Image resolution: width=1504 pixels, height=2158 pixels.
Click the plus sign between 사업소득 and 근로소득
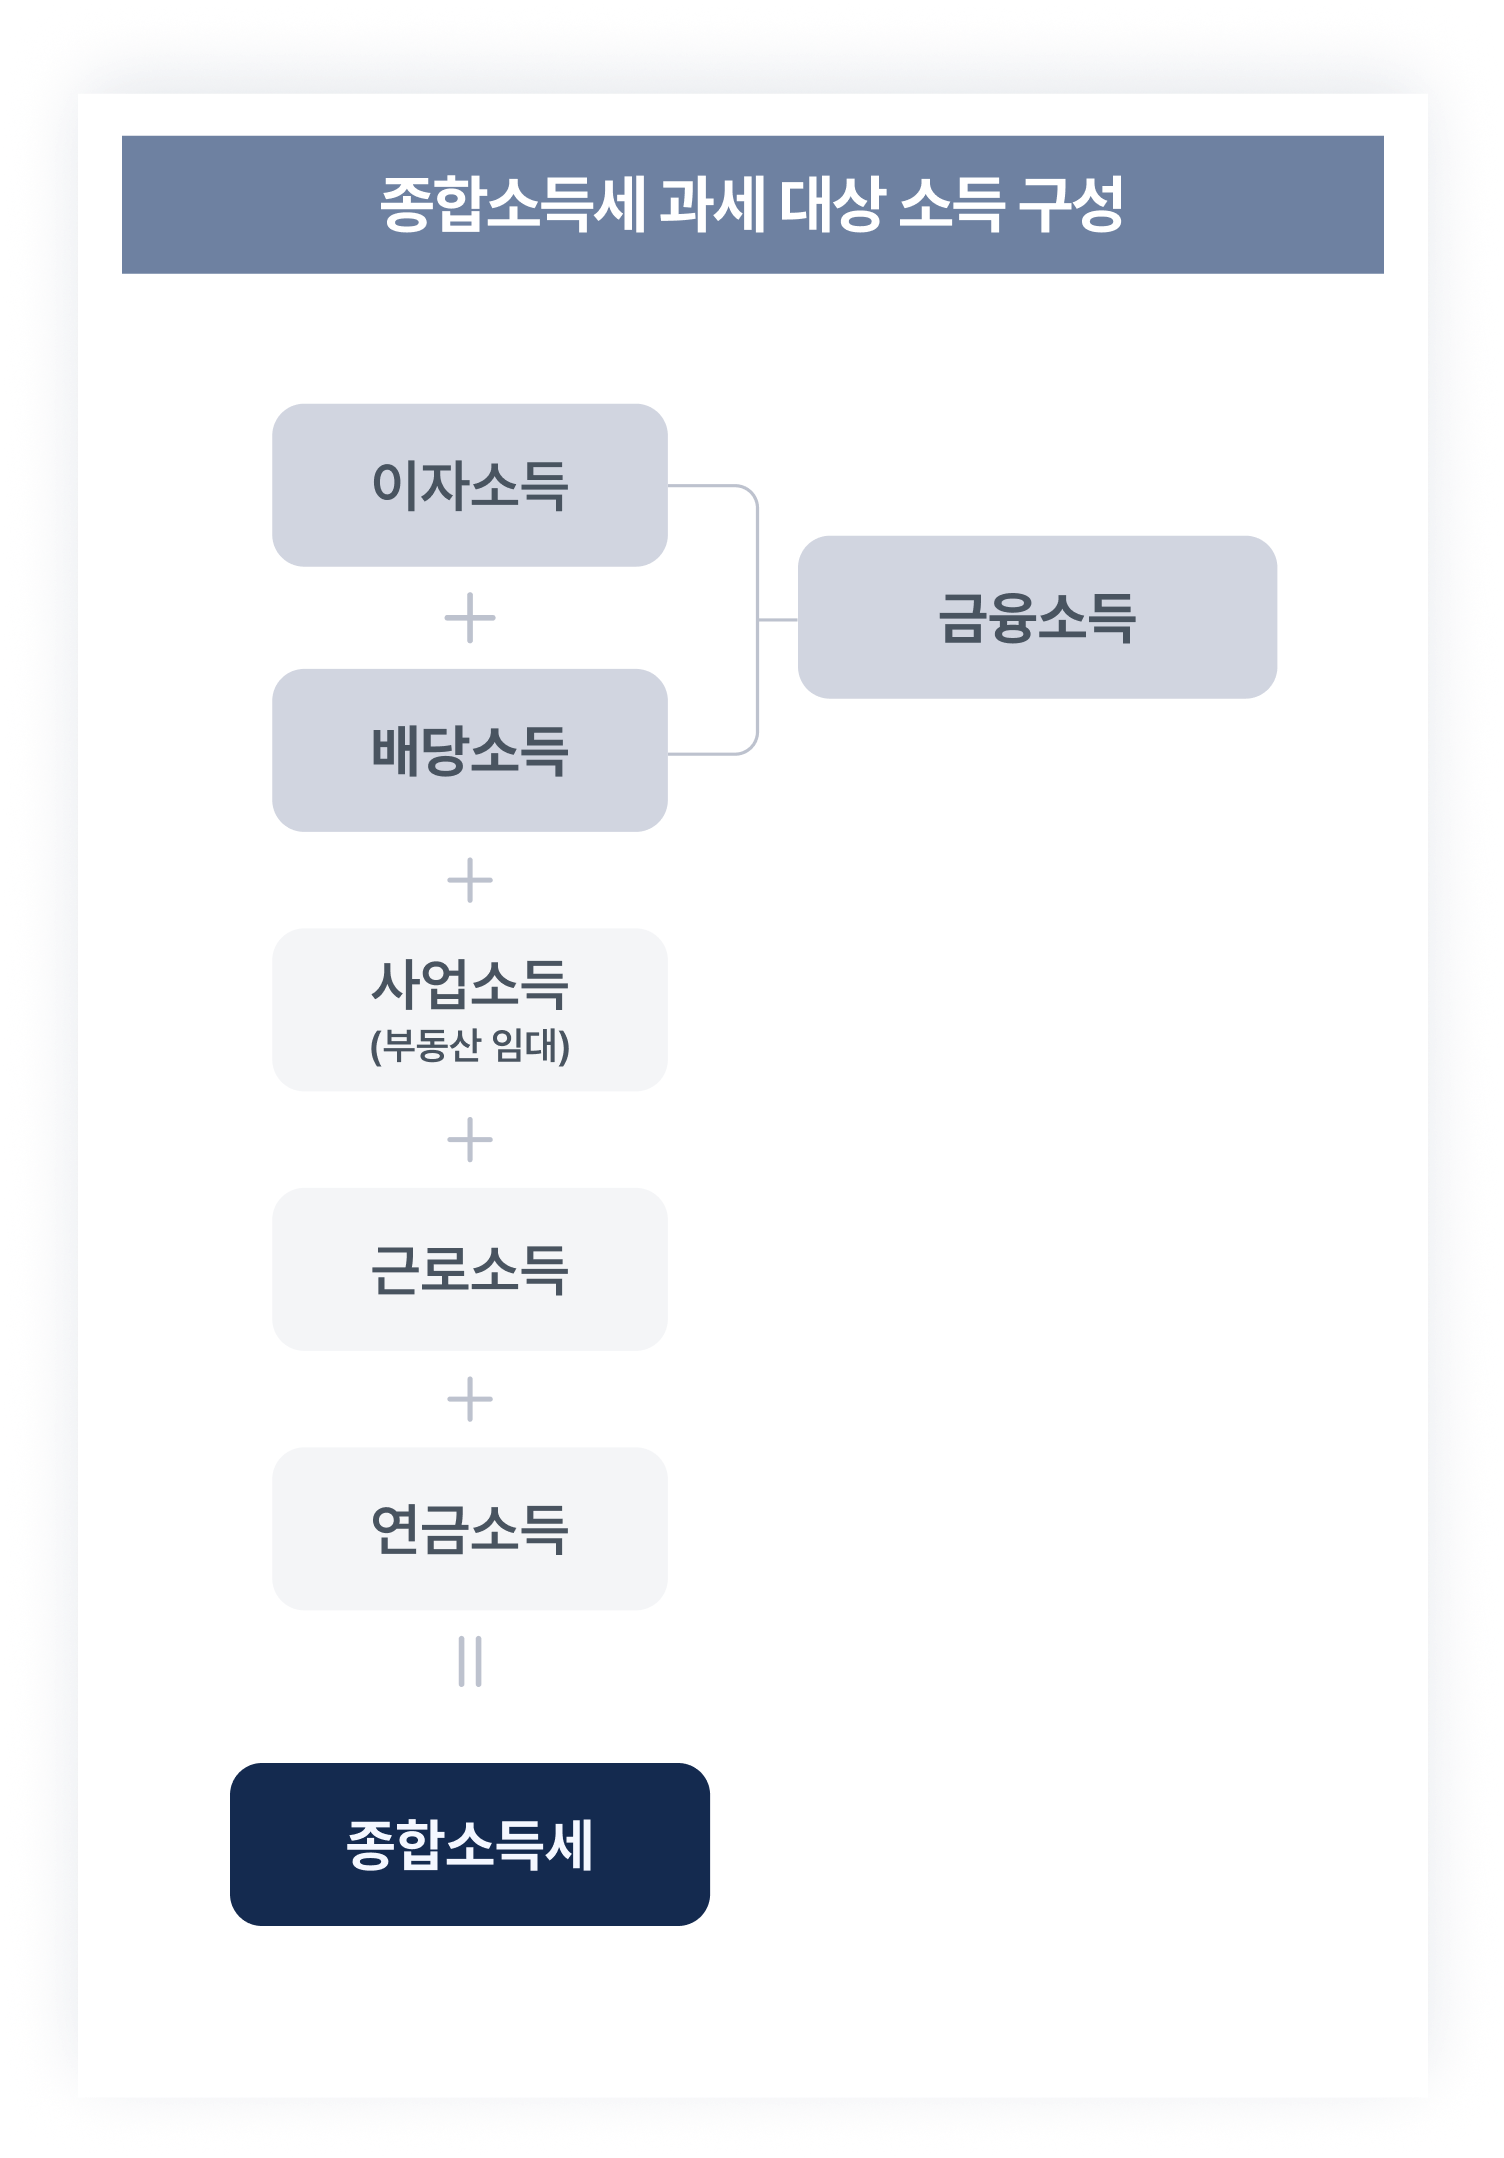pyautogui.click(x=469, y=1140)
